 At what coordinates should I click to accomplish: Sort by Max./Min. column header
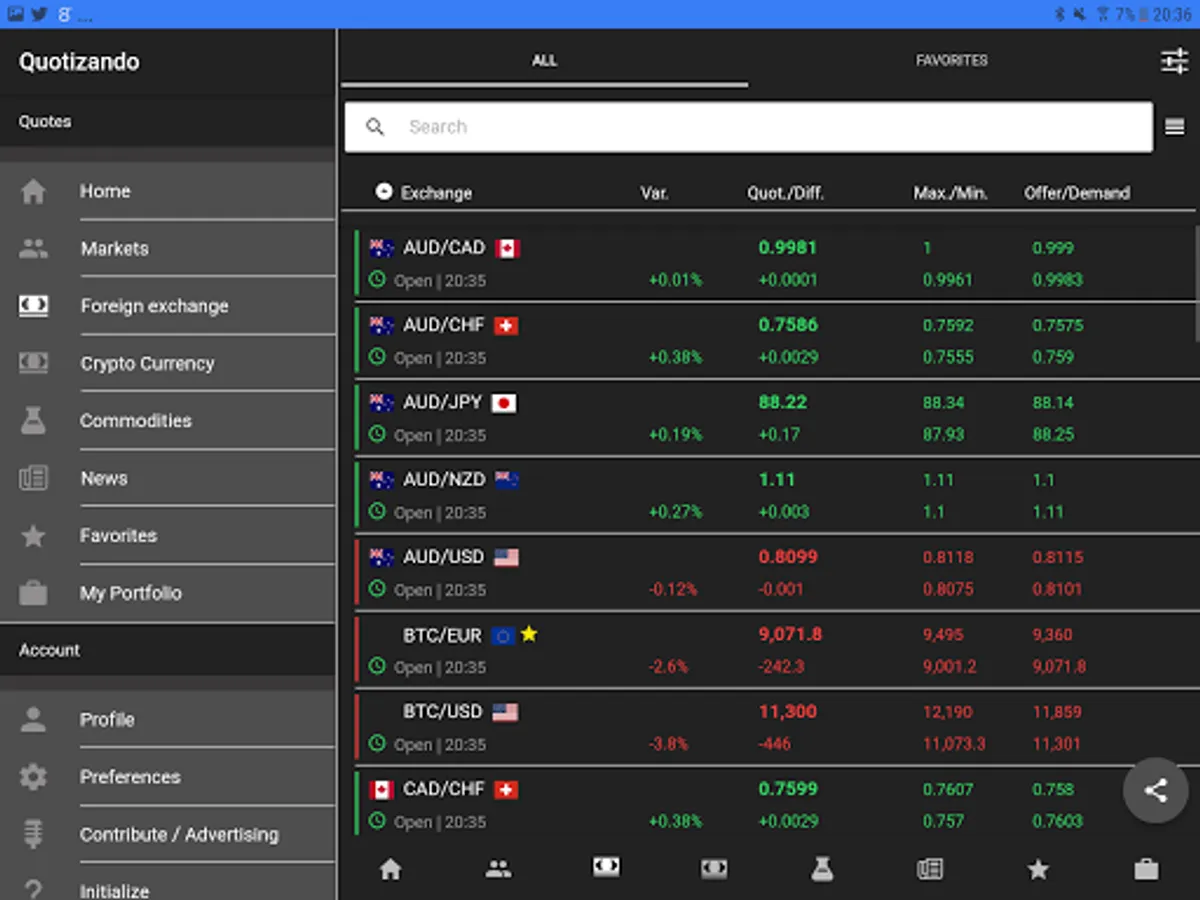[x=950, y=193]
